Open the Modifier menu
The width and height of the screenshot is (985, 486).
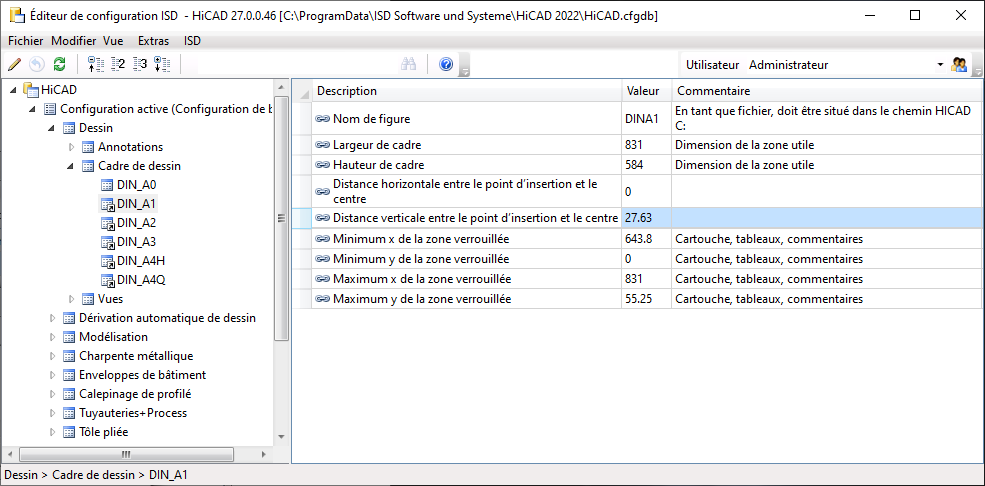pos(73,41)
